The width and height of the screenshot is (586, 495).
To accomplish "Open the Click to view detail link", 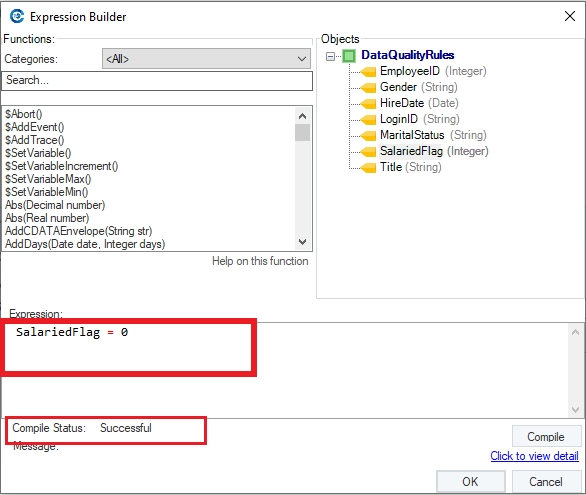I will tap(534, 456).
